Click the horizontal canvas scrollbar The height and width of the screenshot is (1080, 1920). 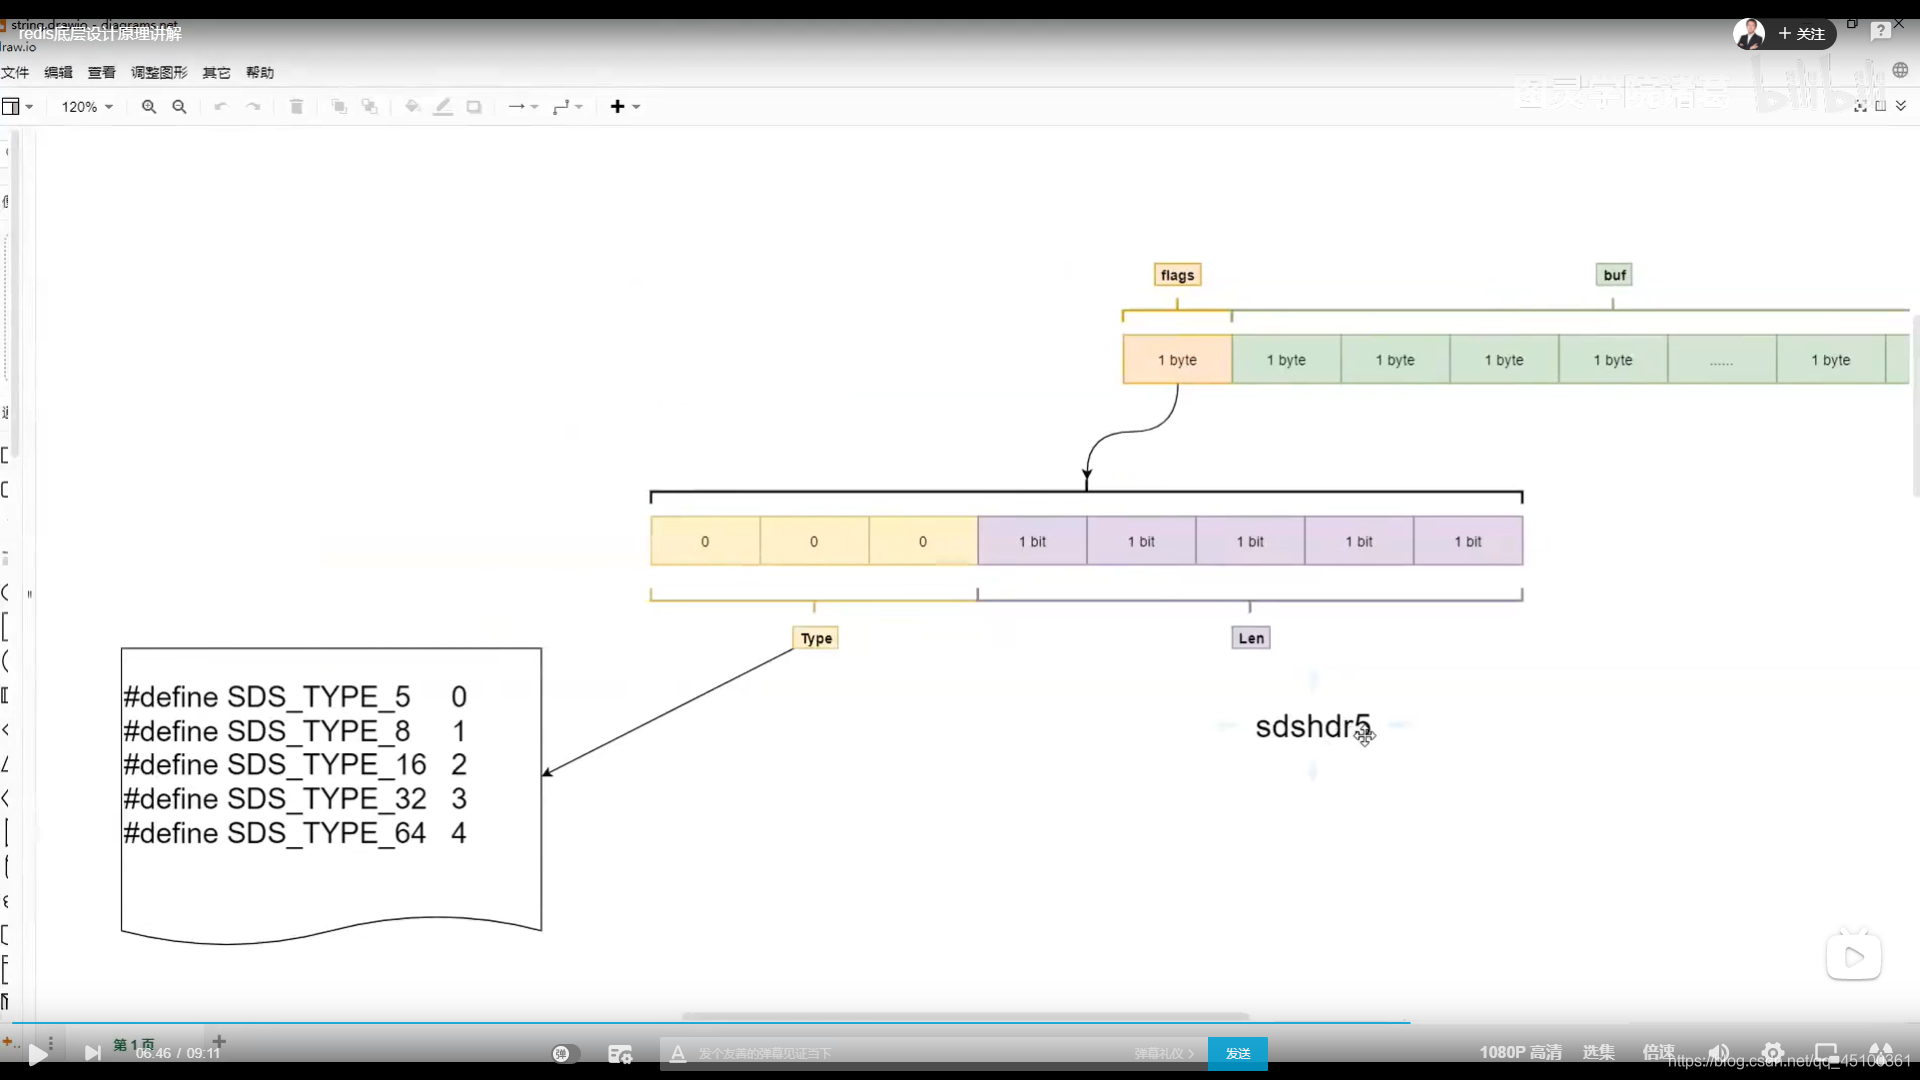(x=965, y=1016)
